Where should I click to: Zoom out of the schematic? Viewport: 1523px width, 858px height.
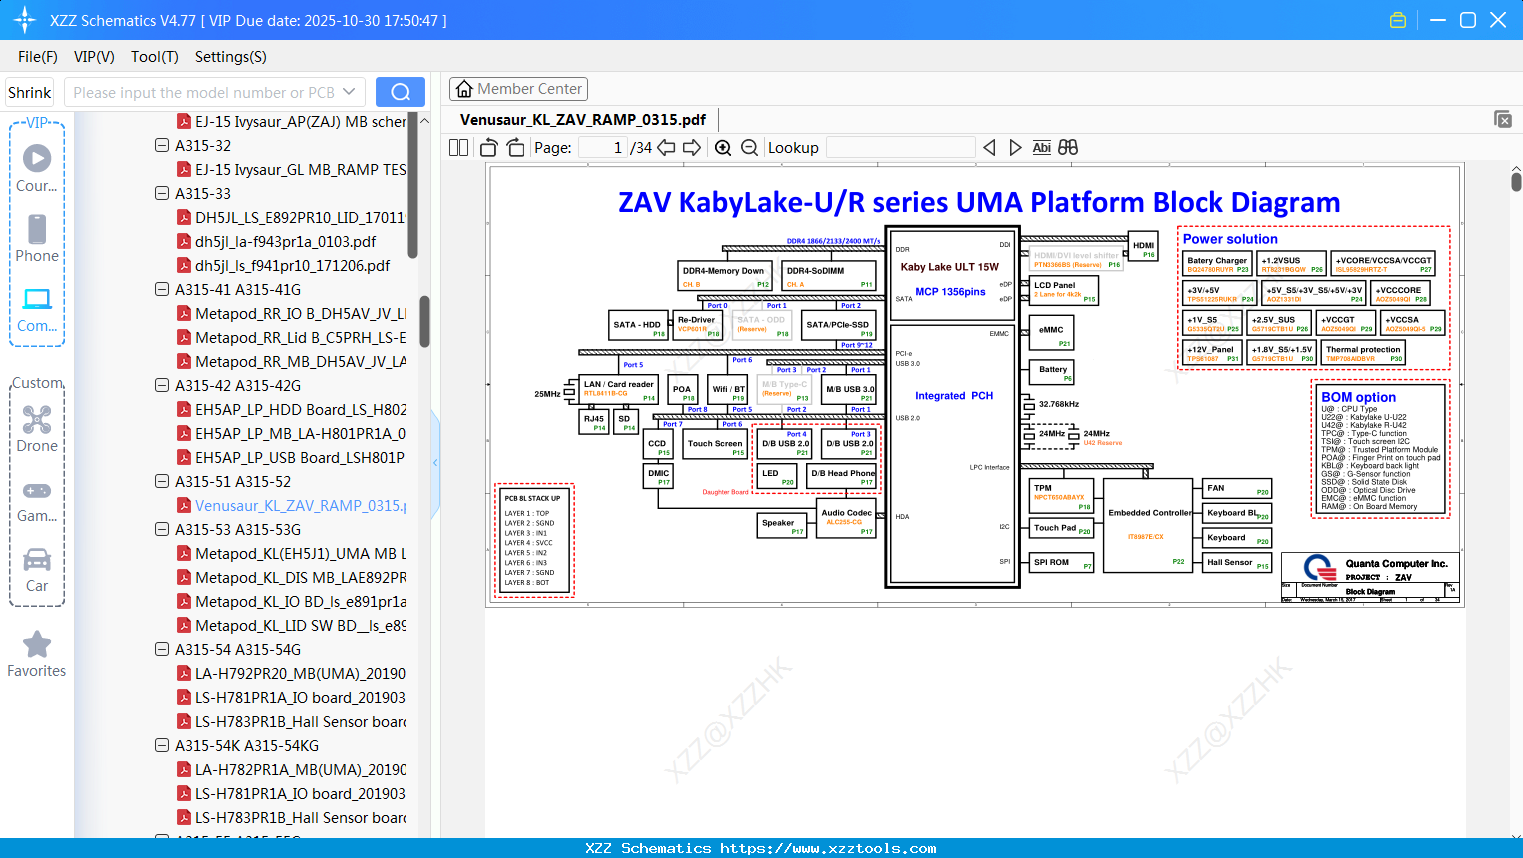tap(750, 148)
